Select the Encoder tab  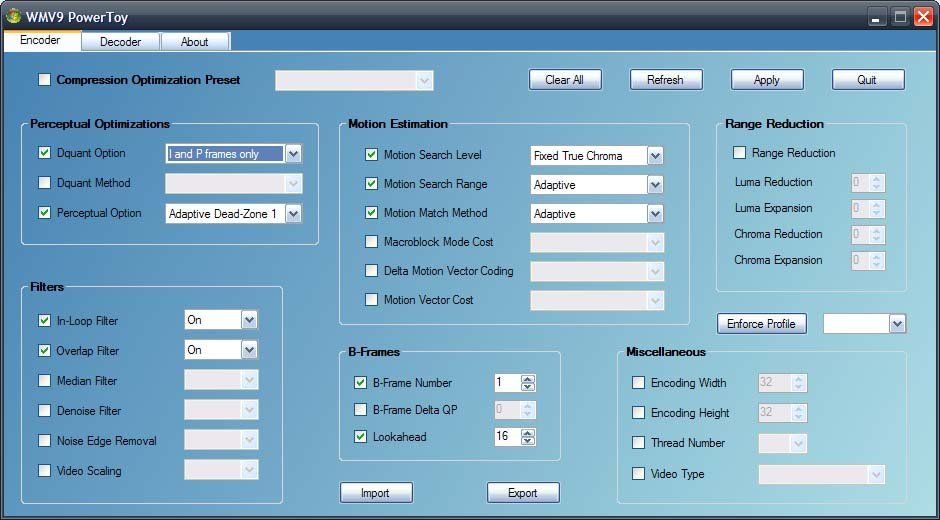(40, 40)
